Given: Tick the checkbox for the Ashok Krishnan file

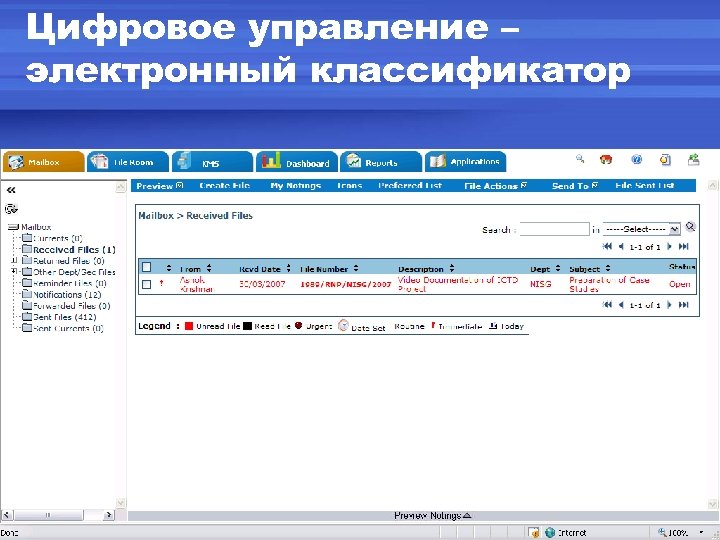Looking at the screenshot, I should pos(146,285).
